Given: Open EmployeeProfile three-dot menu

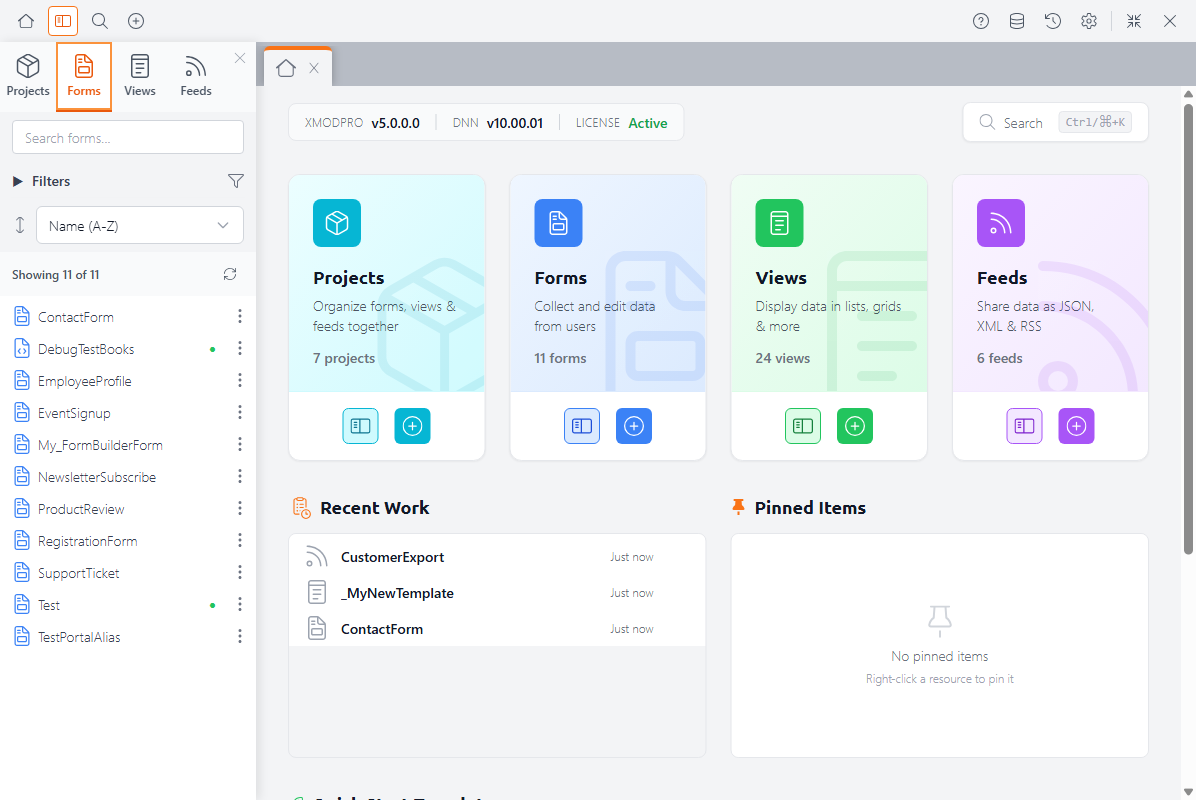Looking at the screenshot, I should tap(240, 381).
